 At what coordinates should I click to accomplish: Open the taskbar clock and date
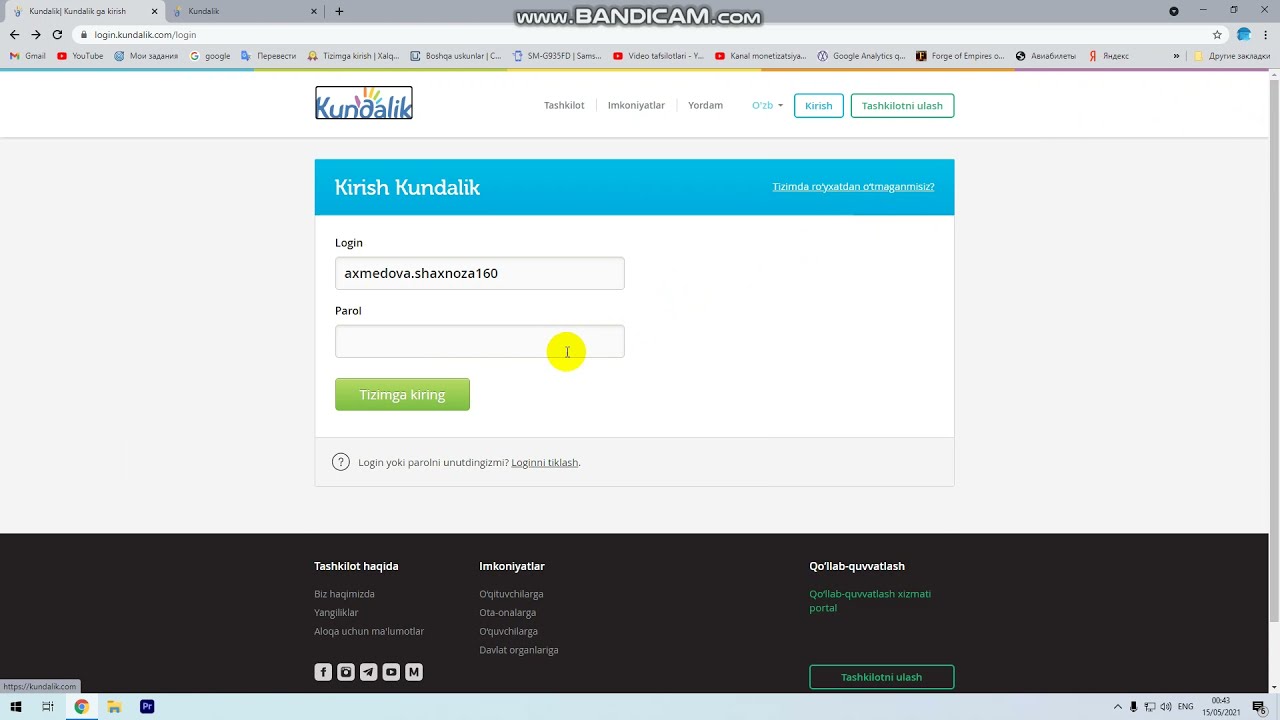coord(1221,707)
